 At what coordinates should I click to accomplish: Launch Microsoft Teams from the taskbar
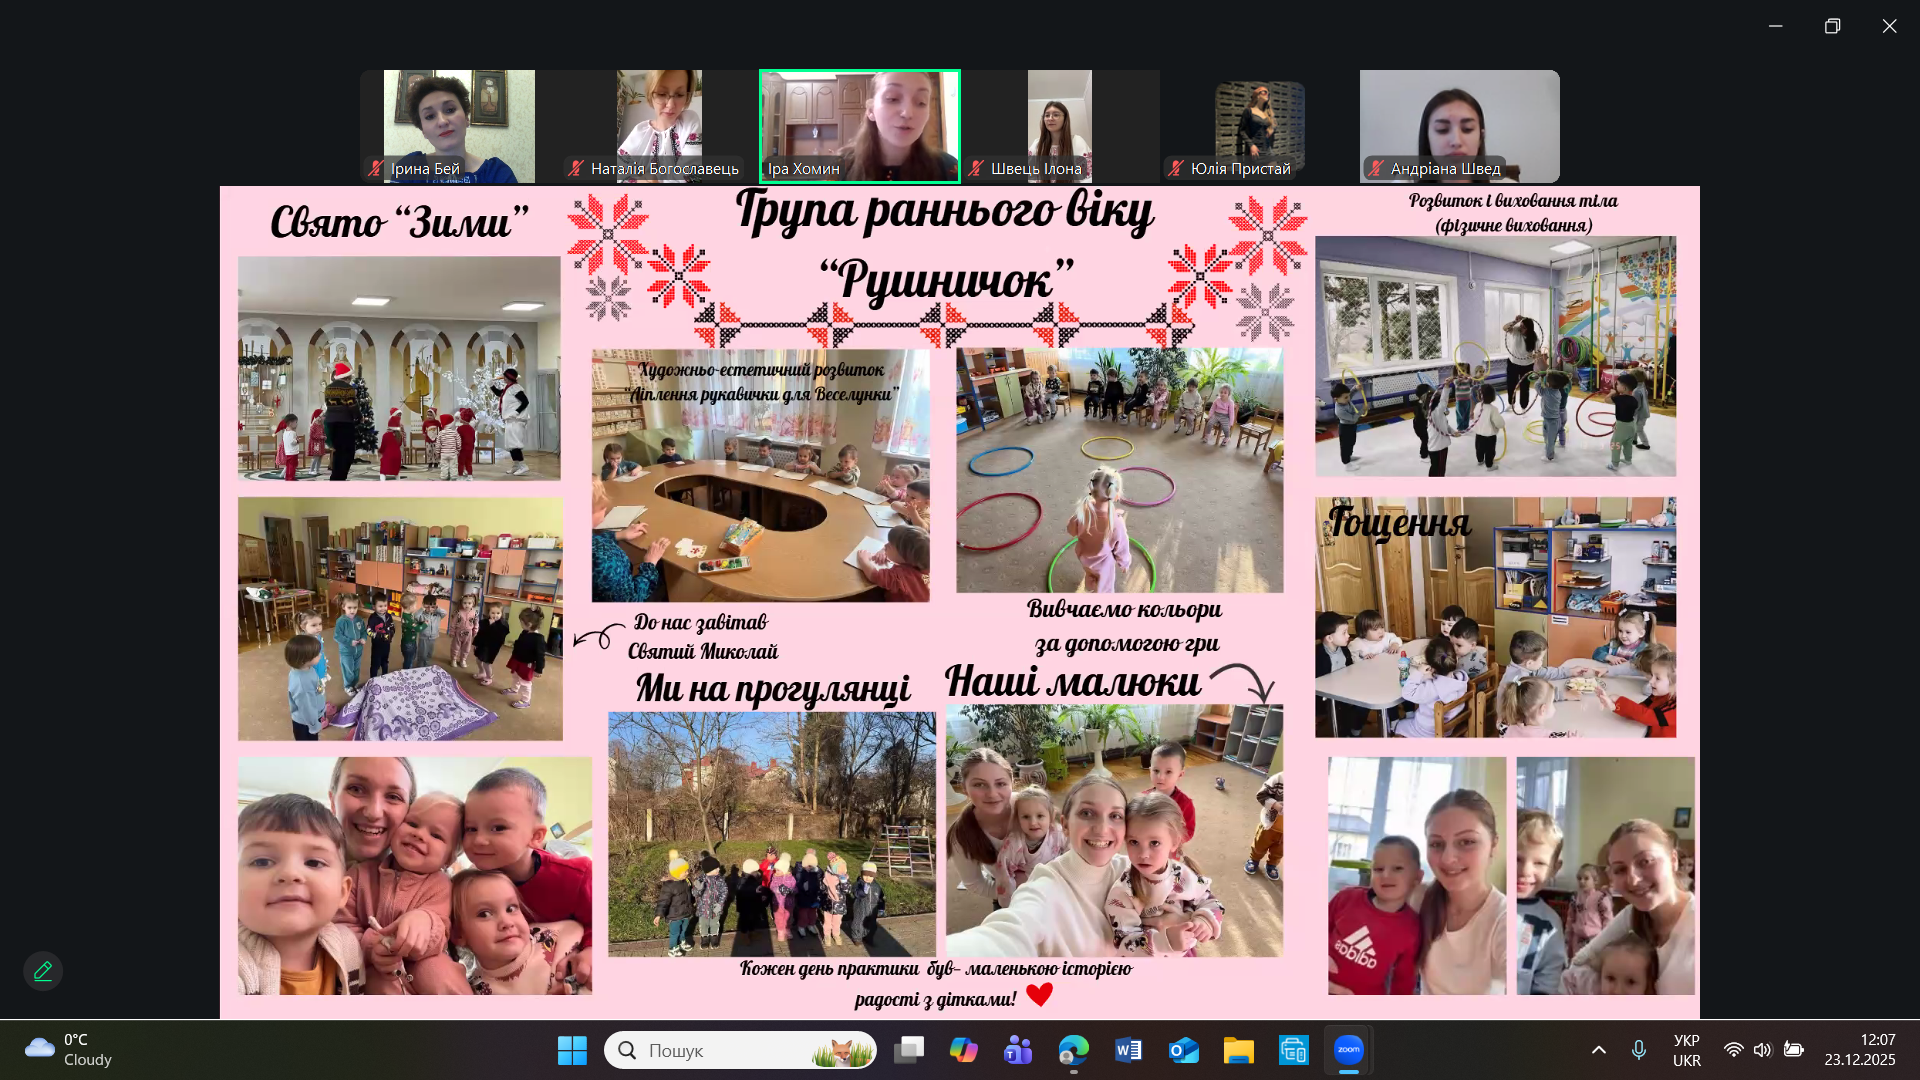tap(1018, 1050)
